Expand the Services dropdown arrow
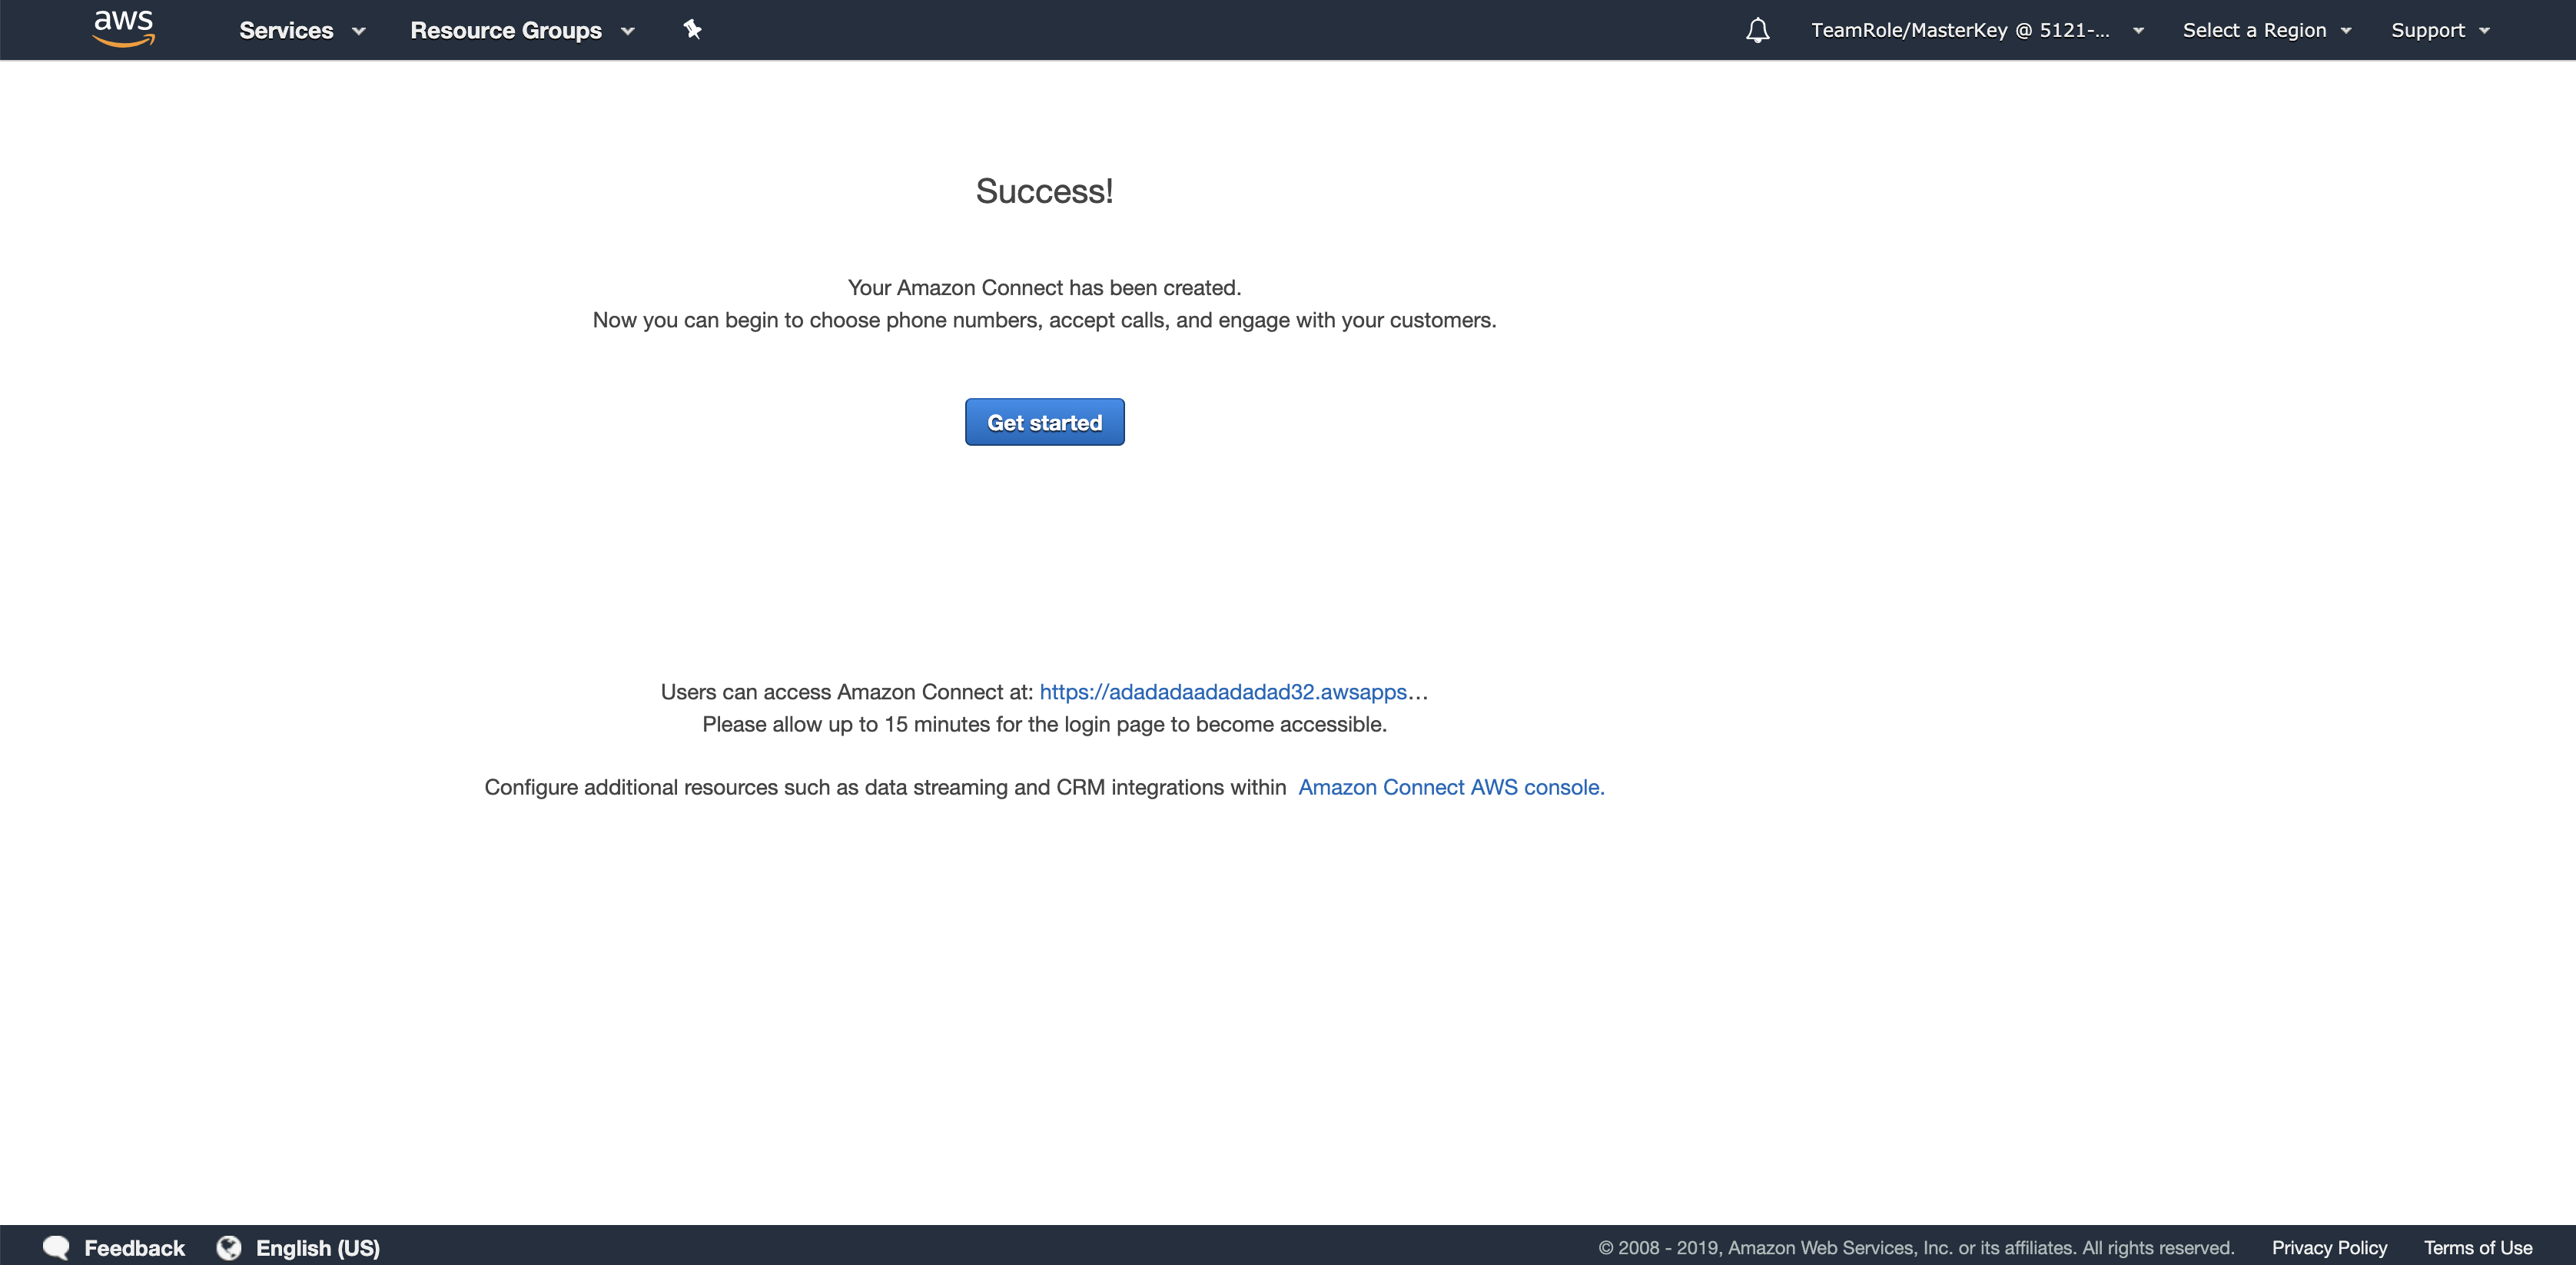The height and width of the screenshot is (1265, 2576). click(x=359, y=31)
